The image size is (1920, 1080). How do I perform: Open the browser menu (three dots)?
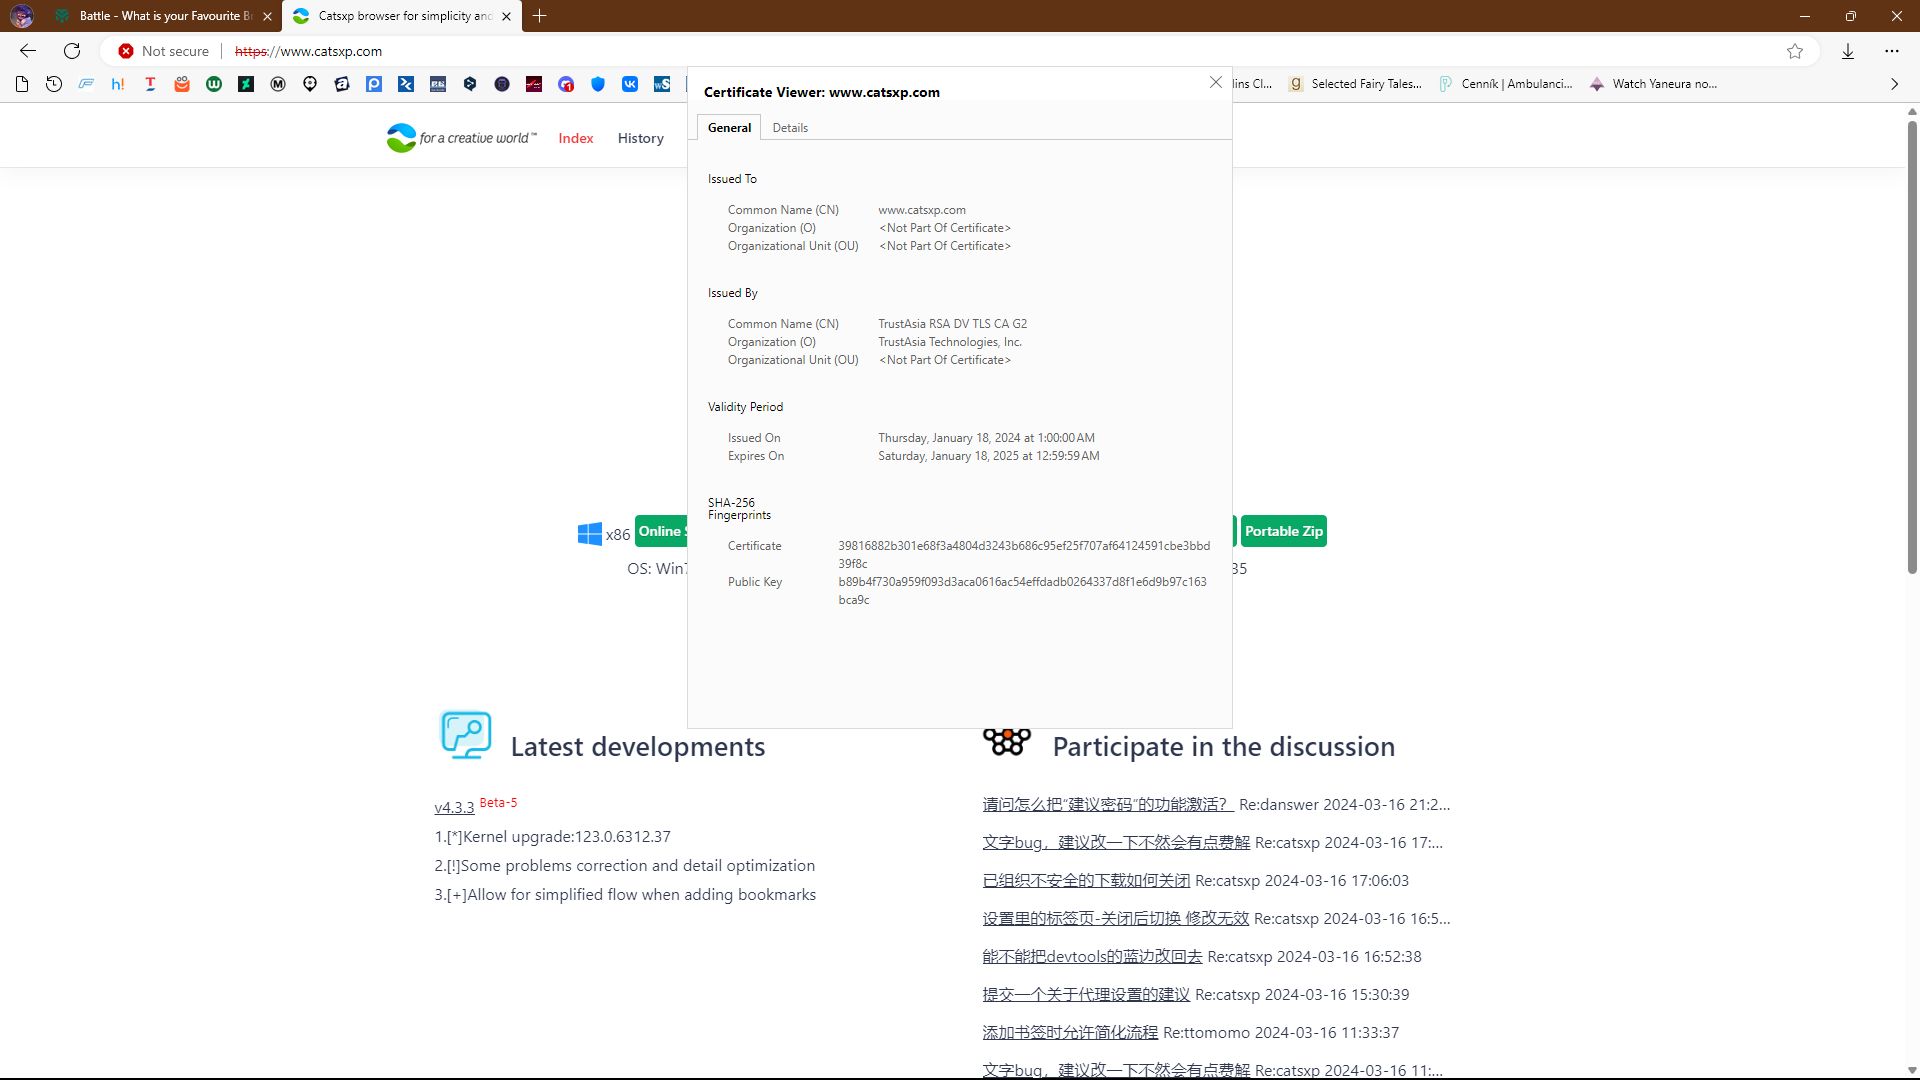pyautogui.click(x=1892, y=51)
